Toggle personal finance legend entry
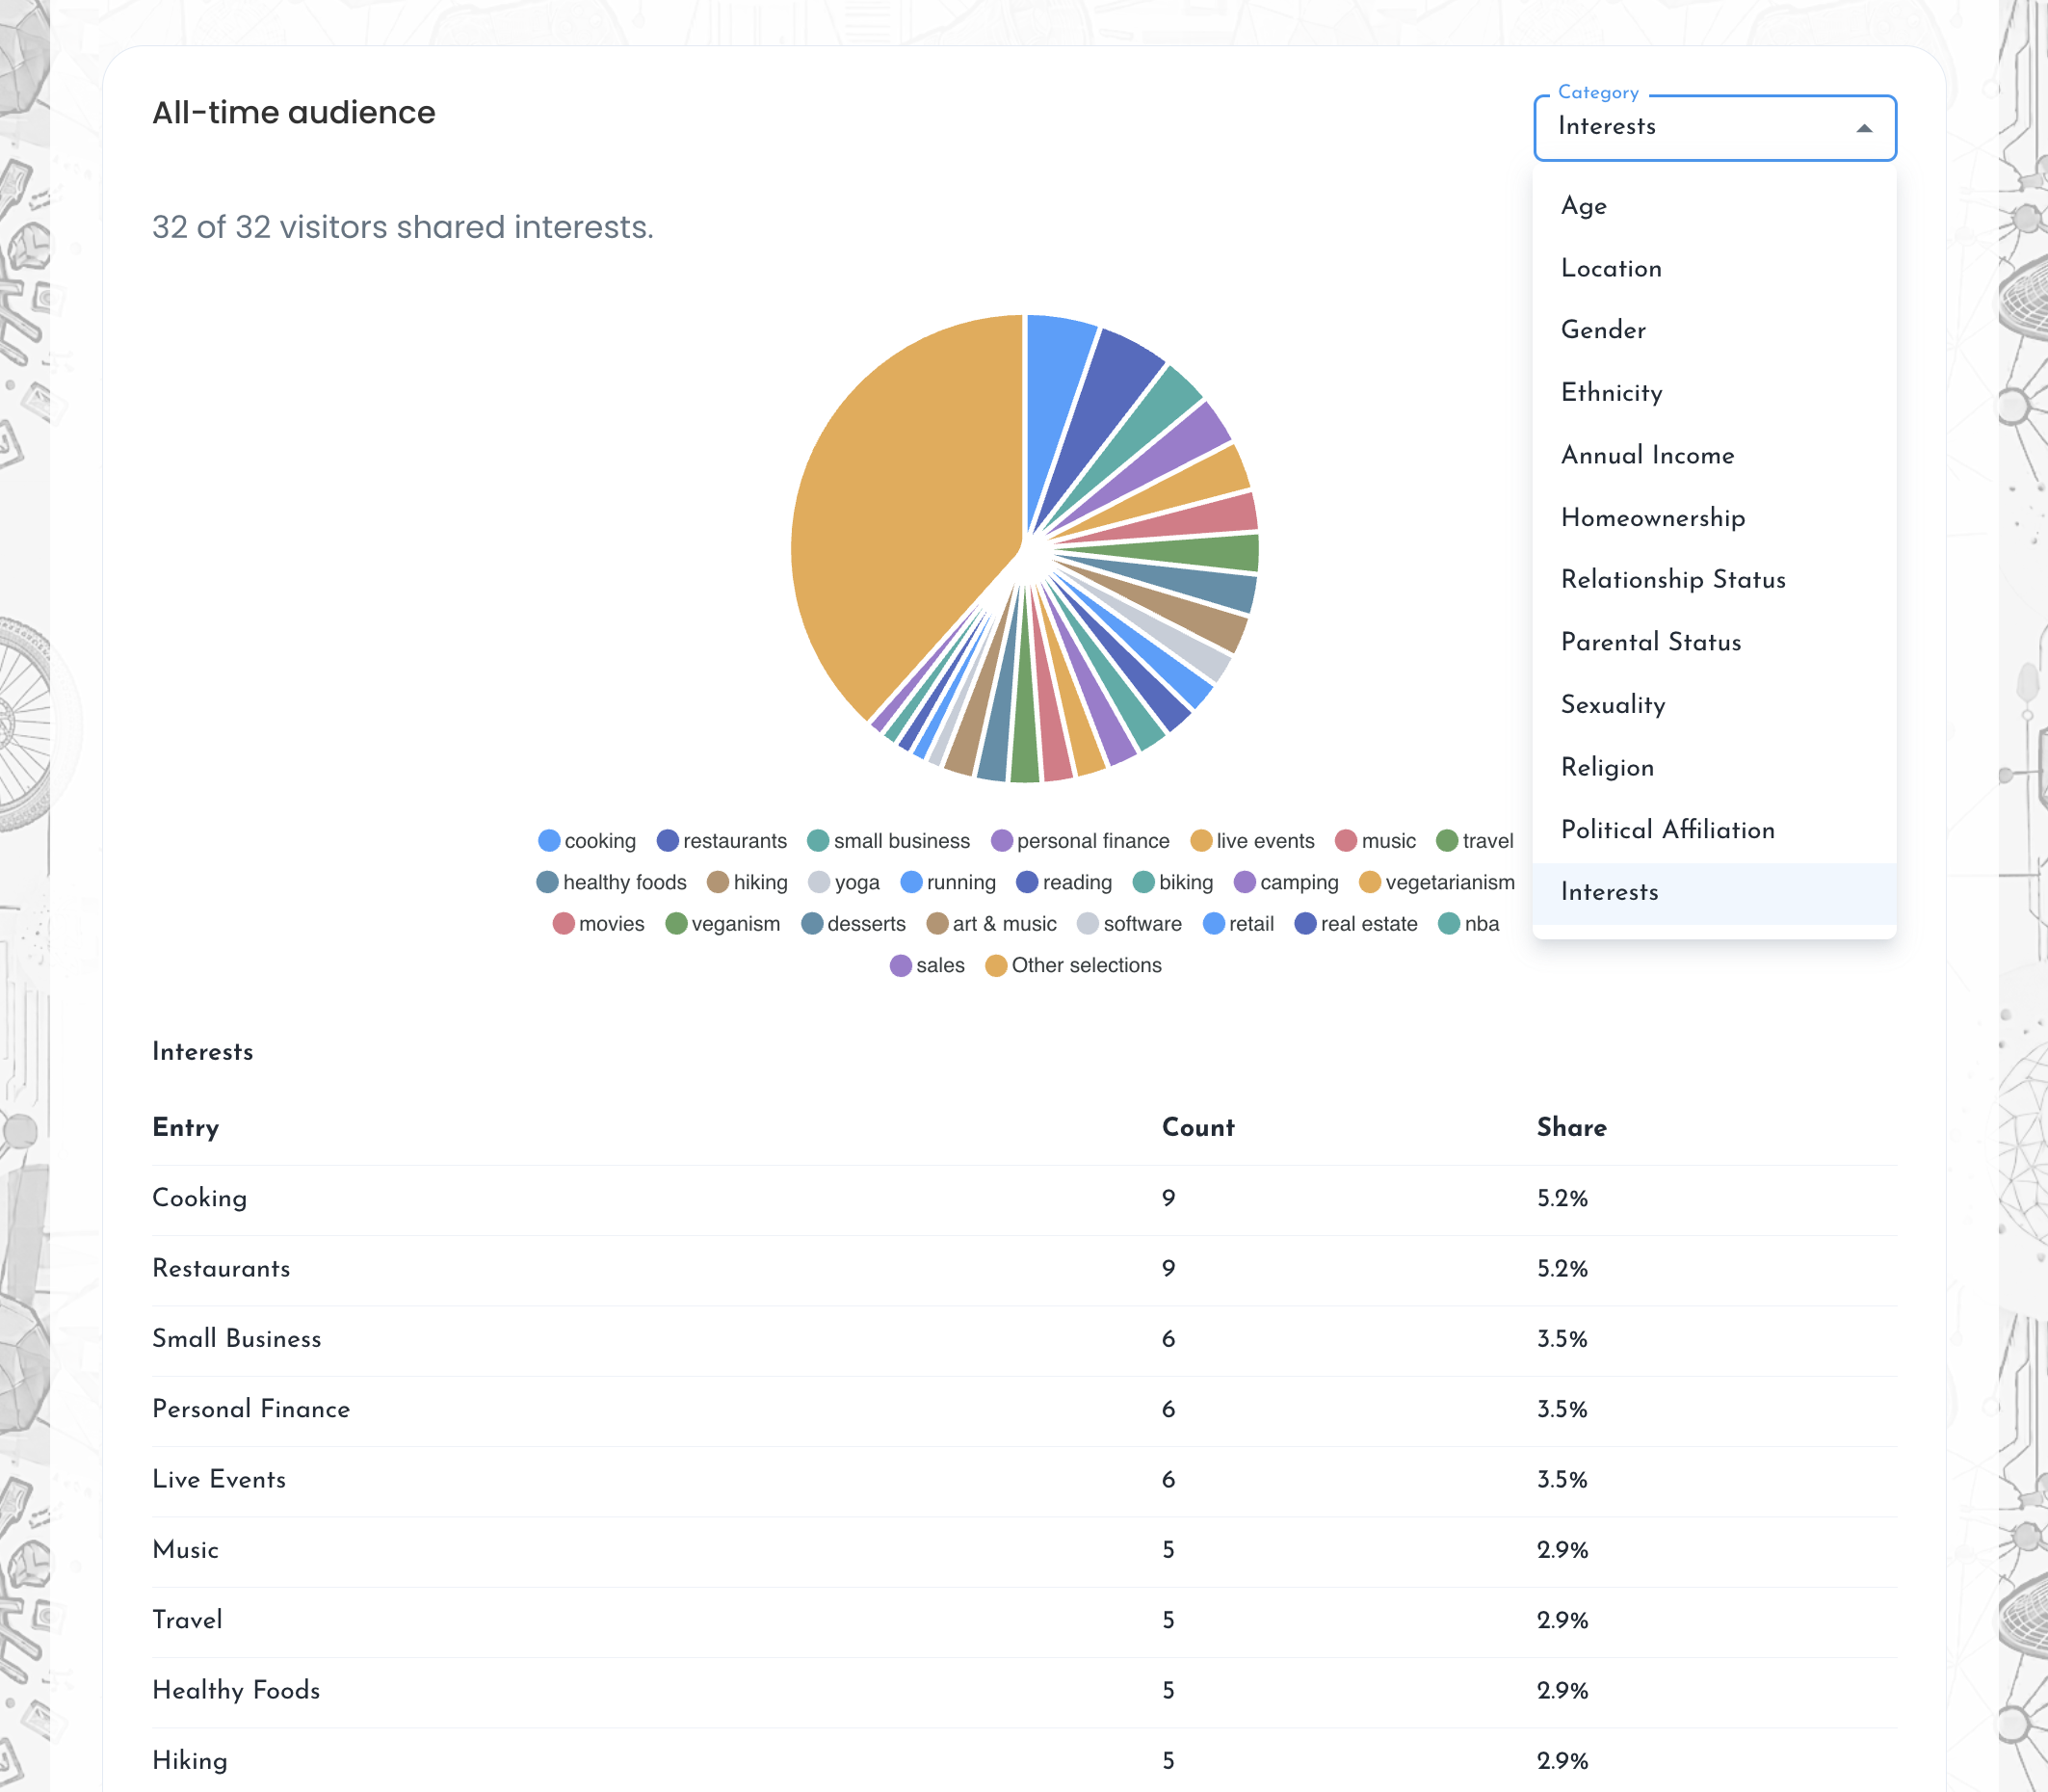Screen dimensions: 2048x1792 pos(1080,841)
